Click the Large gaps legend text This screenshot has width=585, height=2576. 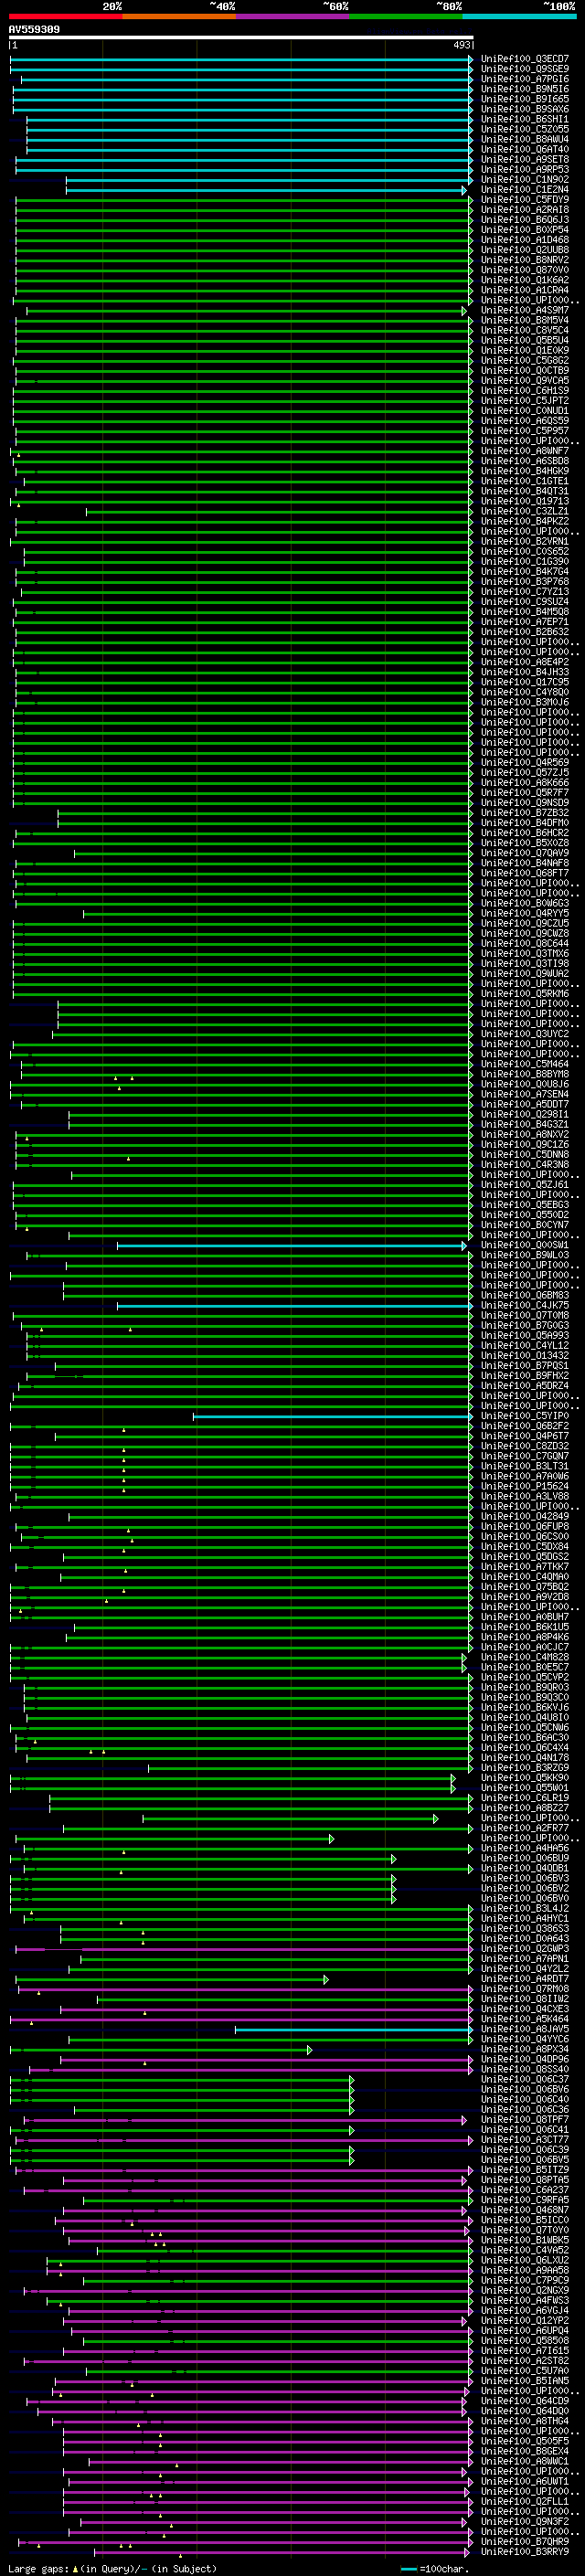click(112, 2568)
